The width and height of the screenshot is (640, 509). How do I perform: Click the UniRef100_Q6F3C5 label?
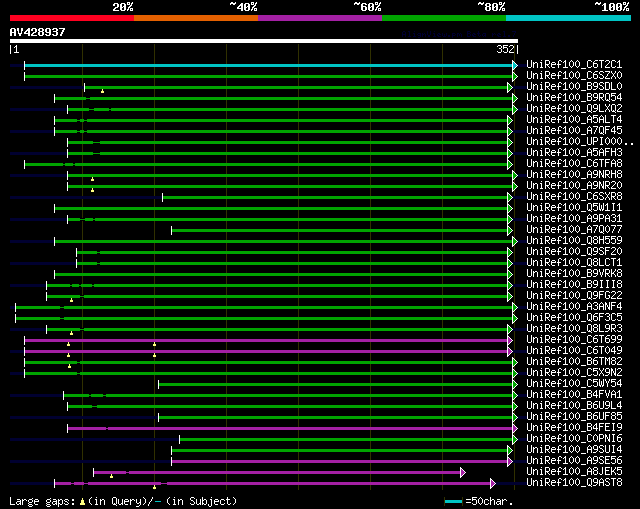tap(574, 318)
